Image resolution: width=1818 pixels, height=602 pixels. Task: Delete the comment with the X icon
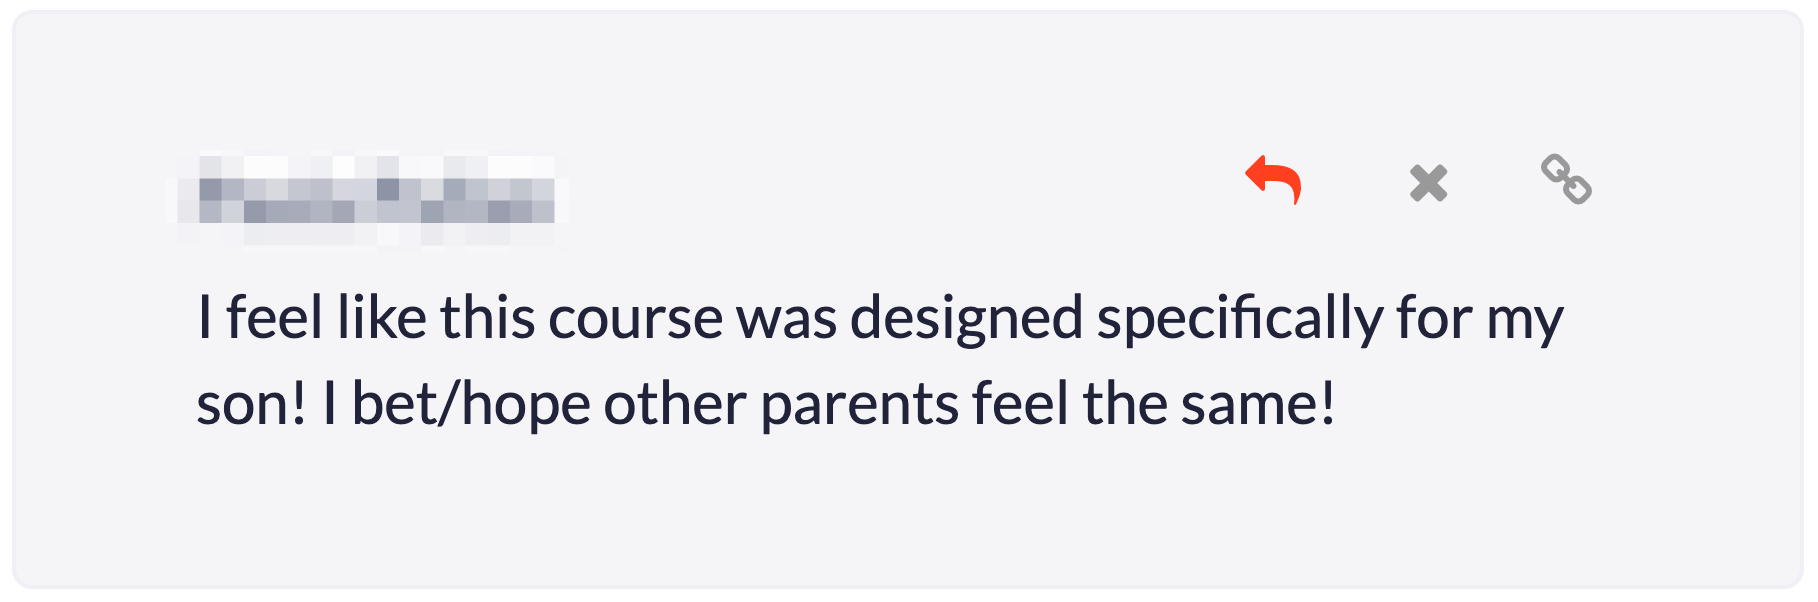[1428, 183]
